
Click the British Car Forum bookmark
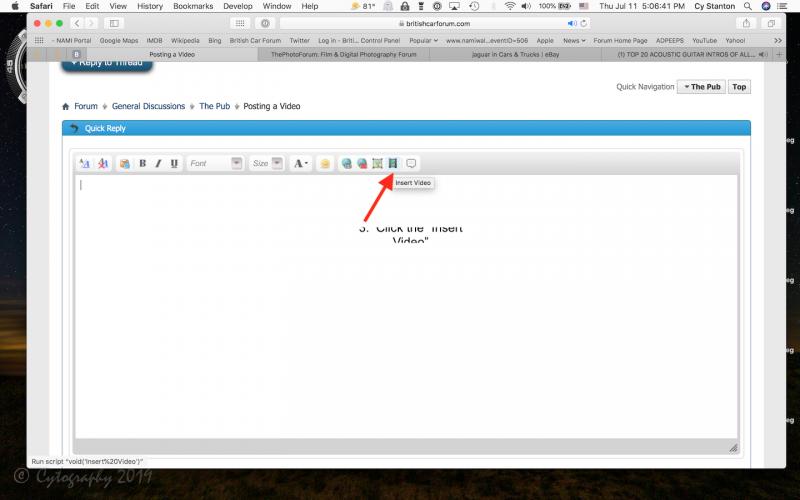click(255, 40)
